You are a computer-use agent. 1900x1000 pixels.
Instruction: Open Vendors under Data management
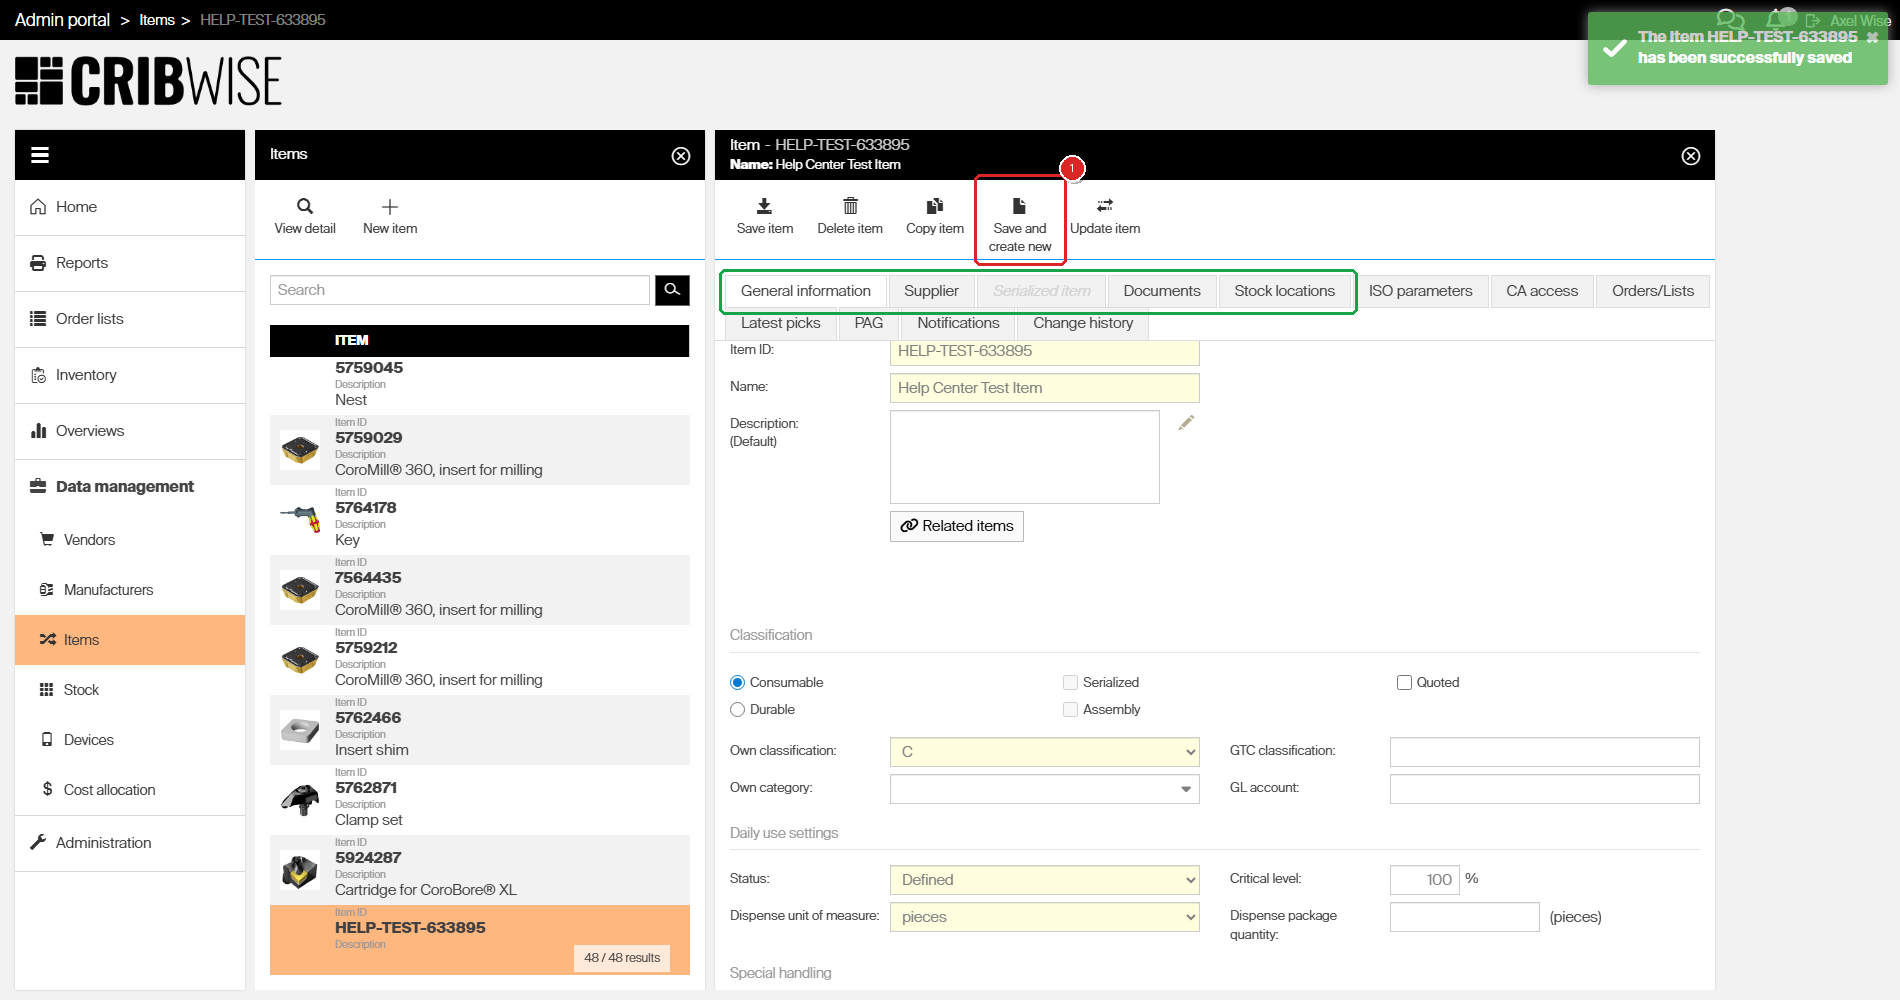130,540
